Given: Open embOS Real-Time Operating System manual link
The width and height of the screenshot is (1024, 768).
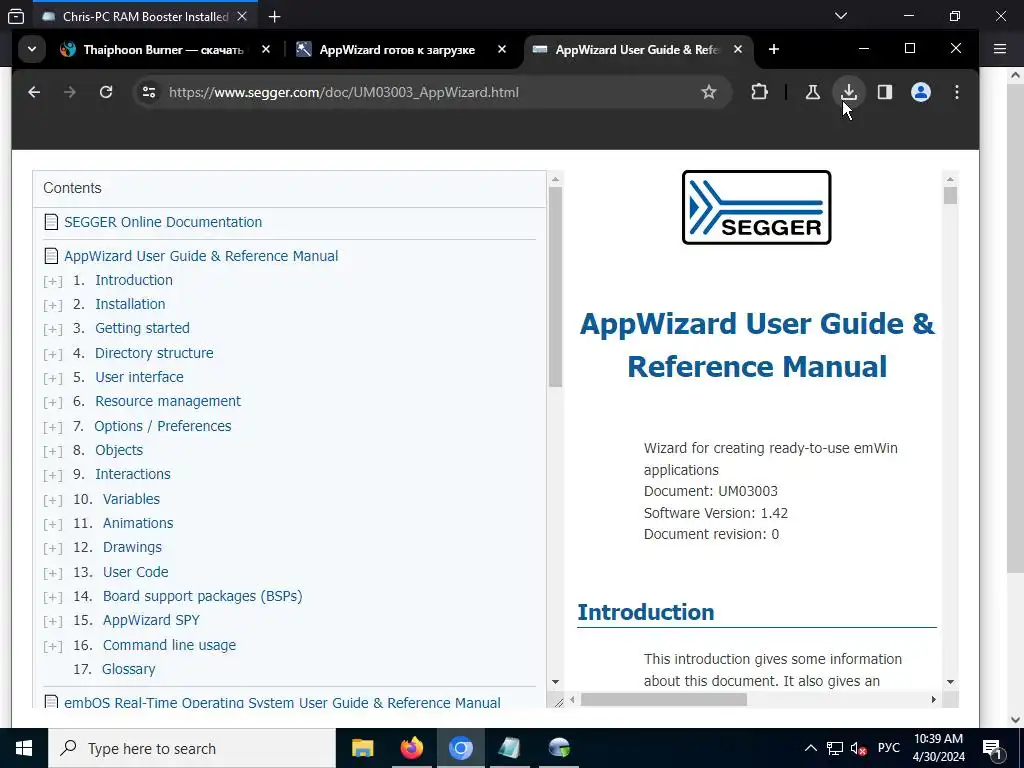Looking at the screenshot, I should 282,703.
